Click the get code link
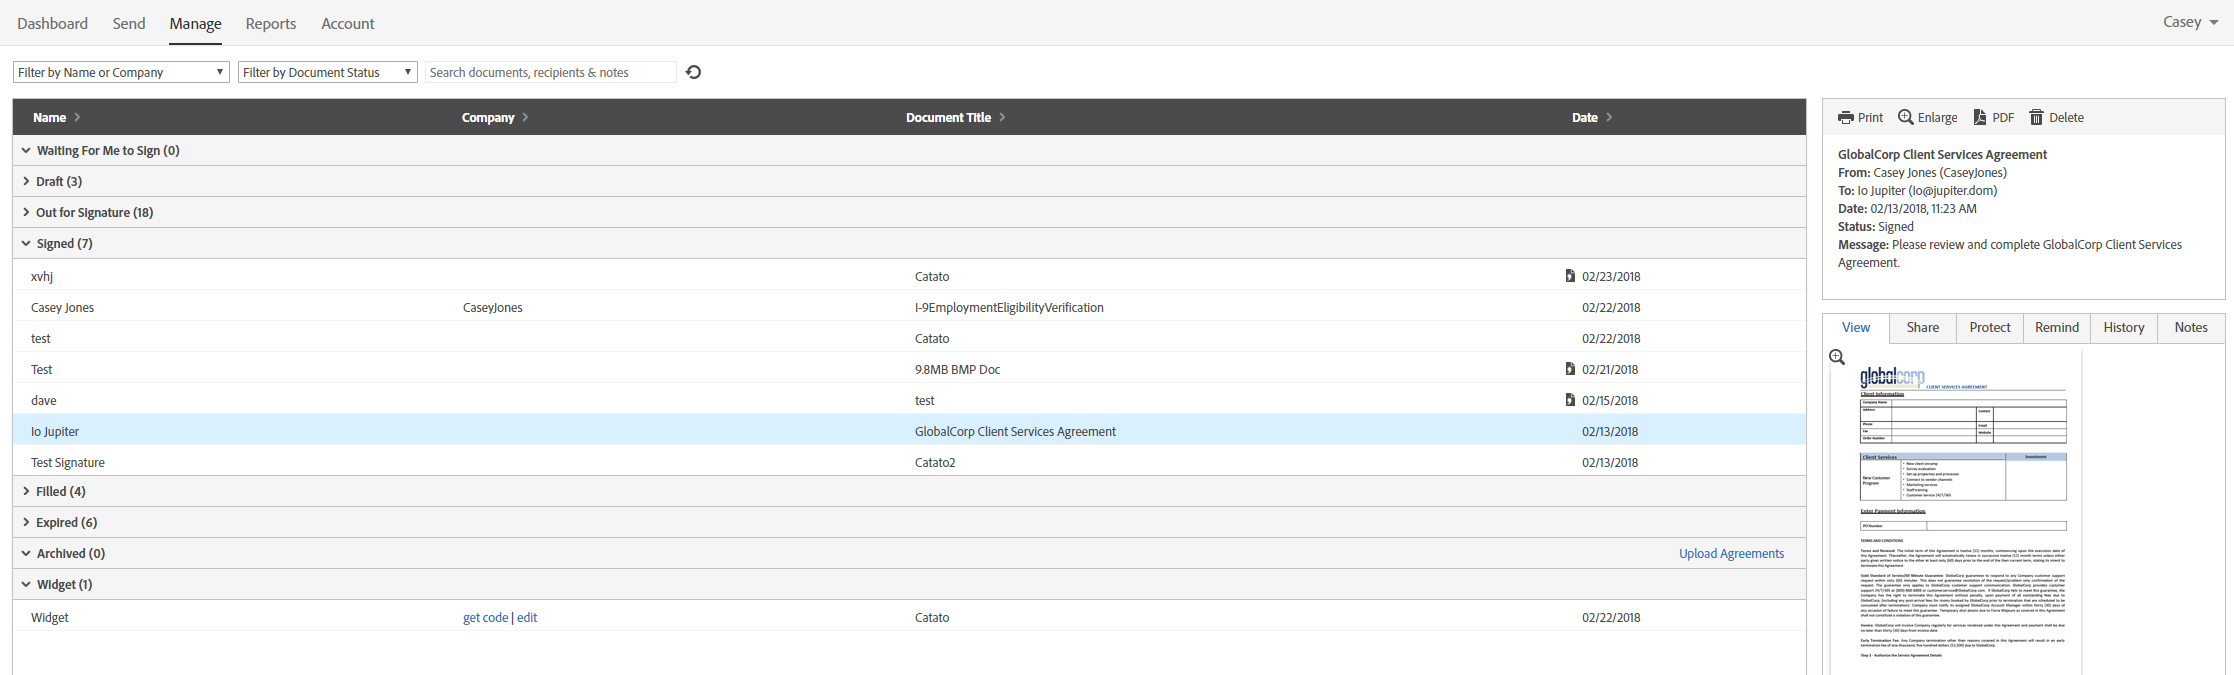This screenshot has width=2234, height=675. [485, 617]
